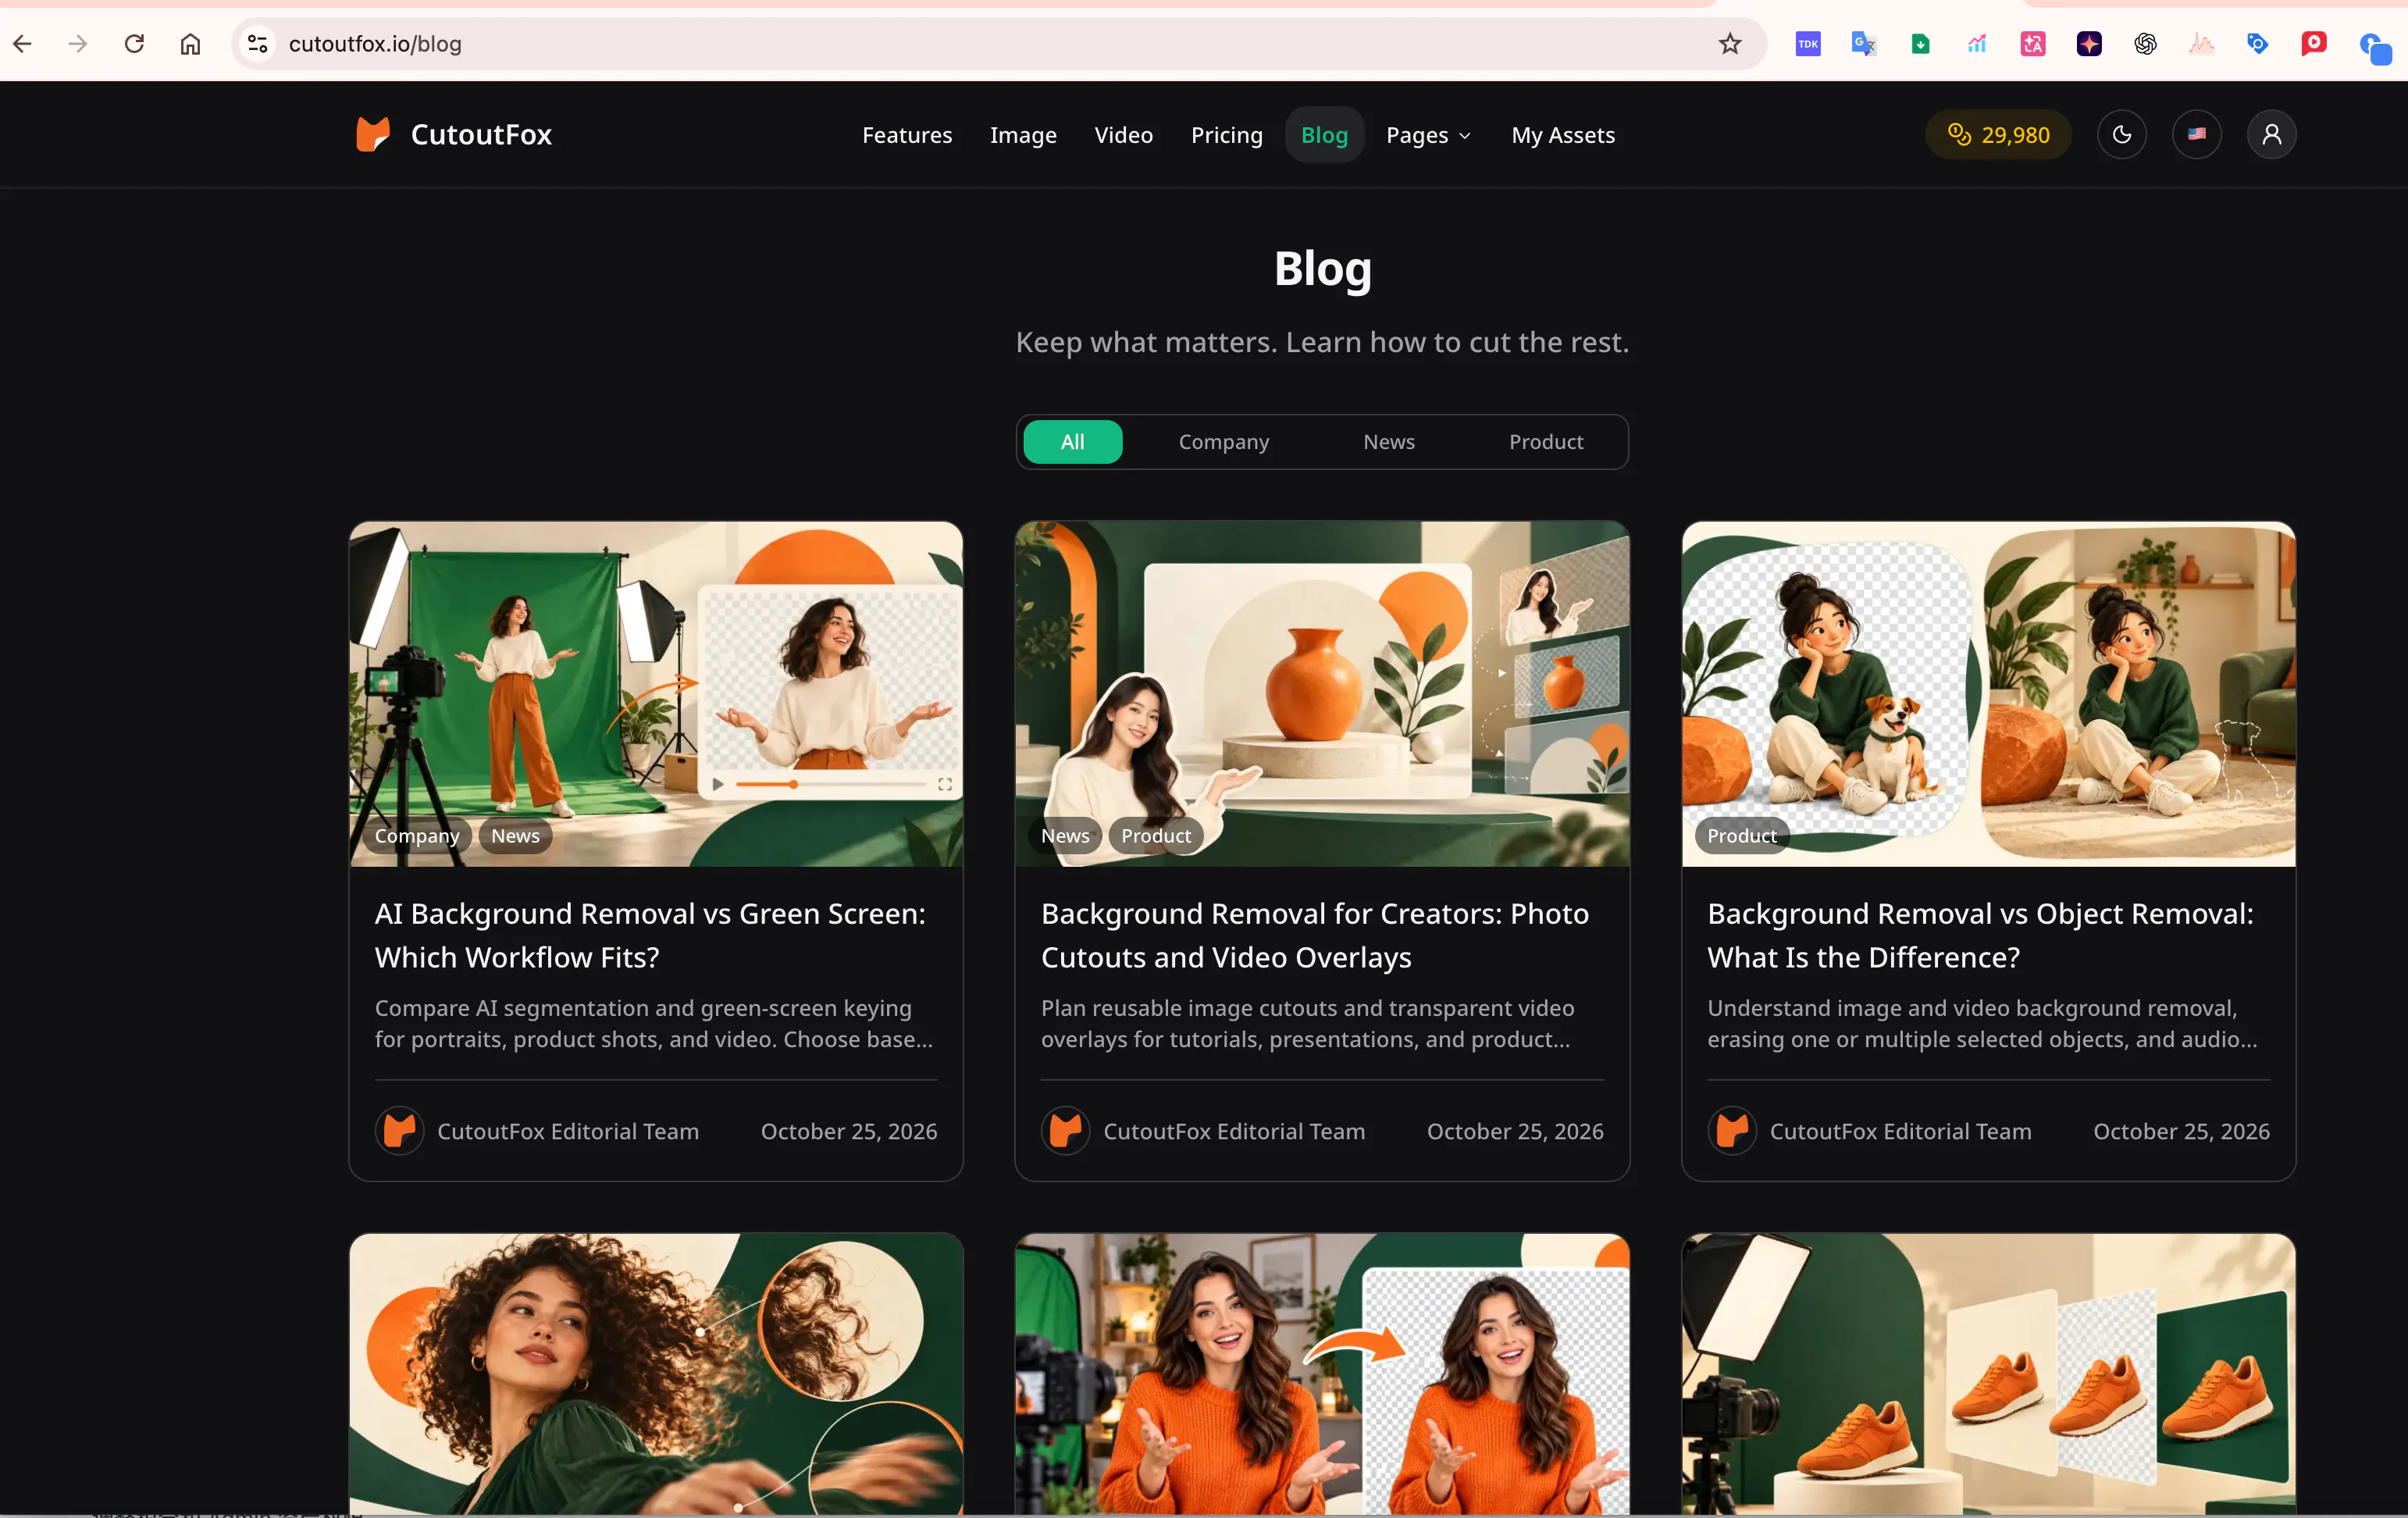Image resolution: width=2408 pixels, height=1518 pixels.
Task: Open the Video nav item
Action: pyautogui.click(x=1123, y=135)
